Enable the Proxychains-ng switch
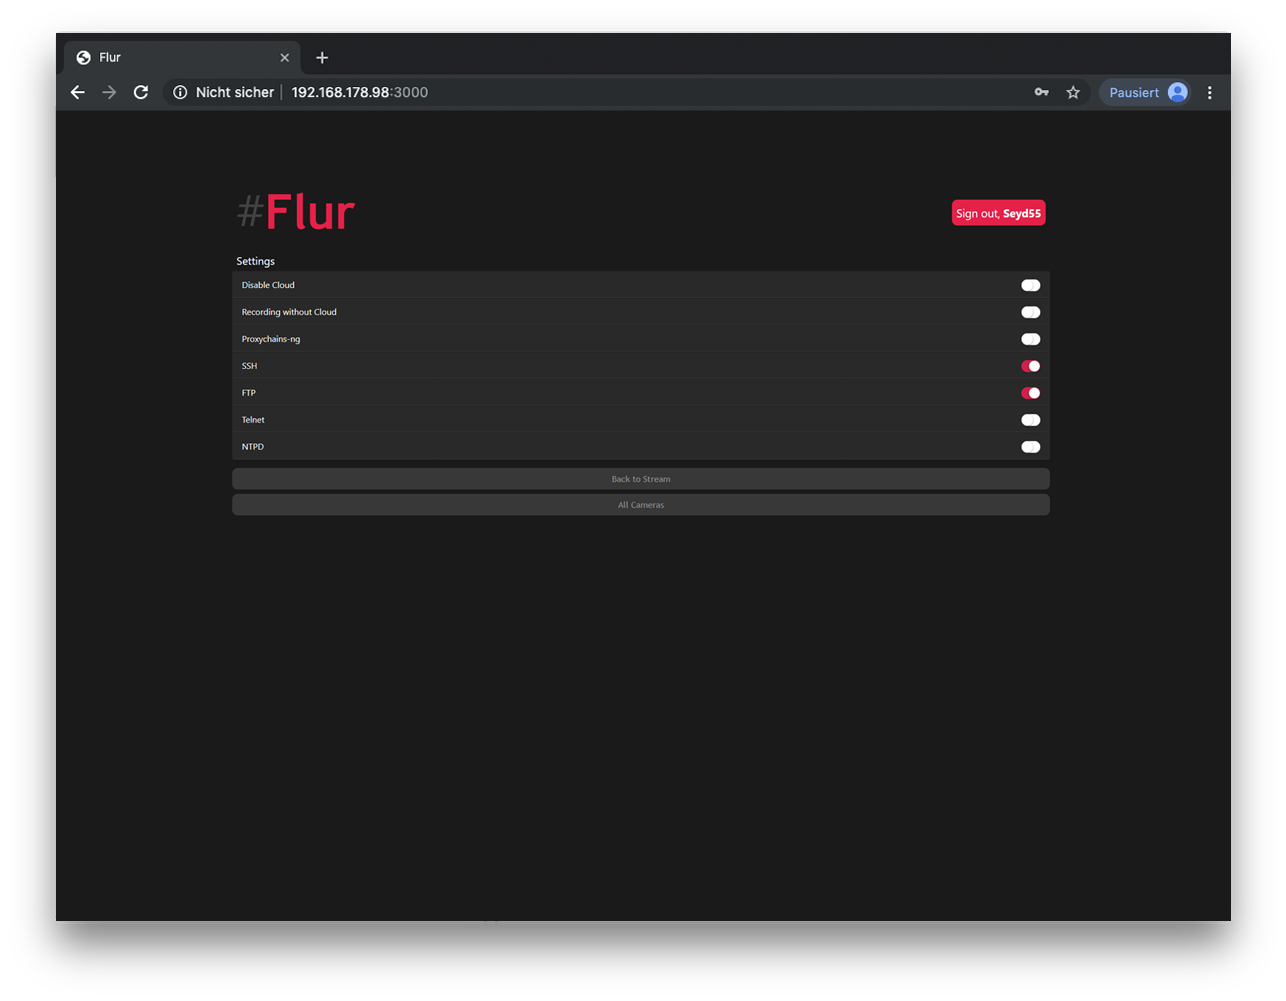 (x=1031, y=339)
